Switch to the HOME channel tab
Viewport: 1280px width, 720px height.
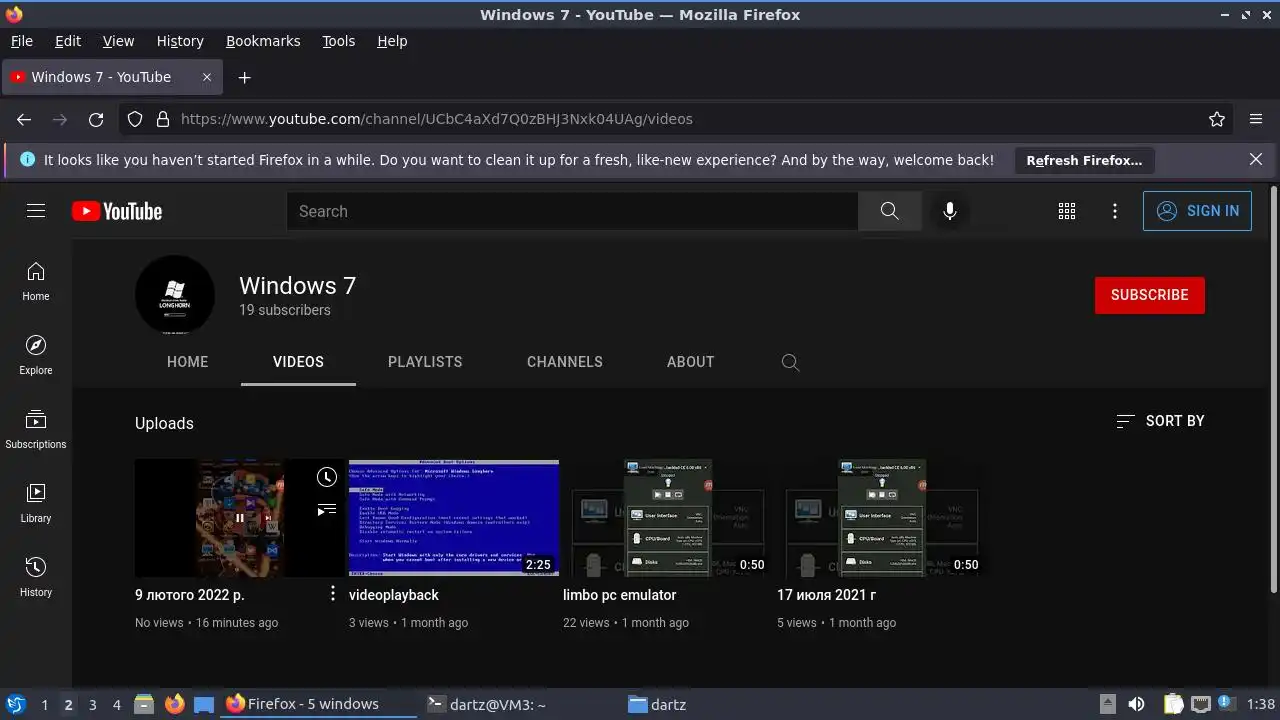pyautogui.click(x=188, y=362)
